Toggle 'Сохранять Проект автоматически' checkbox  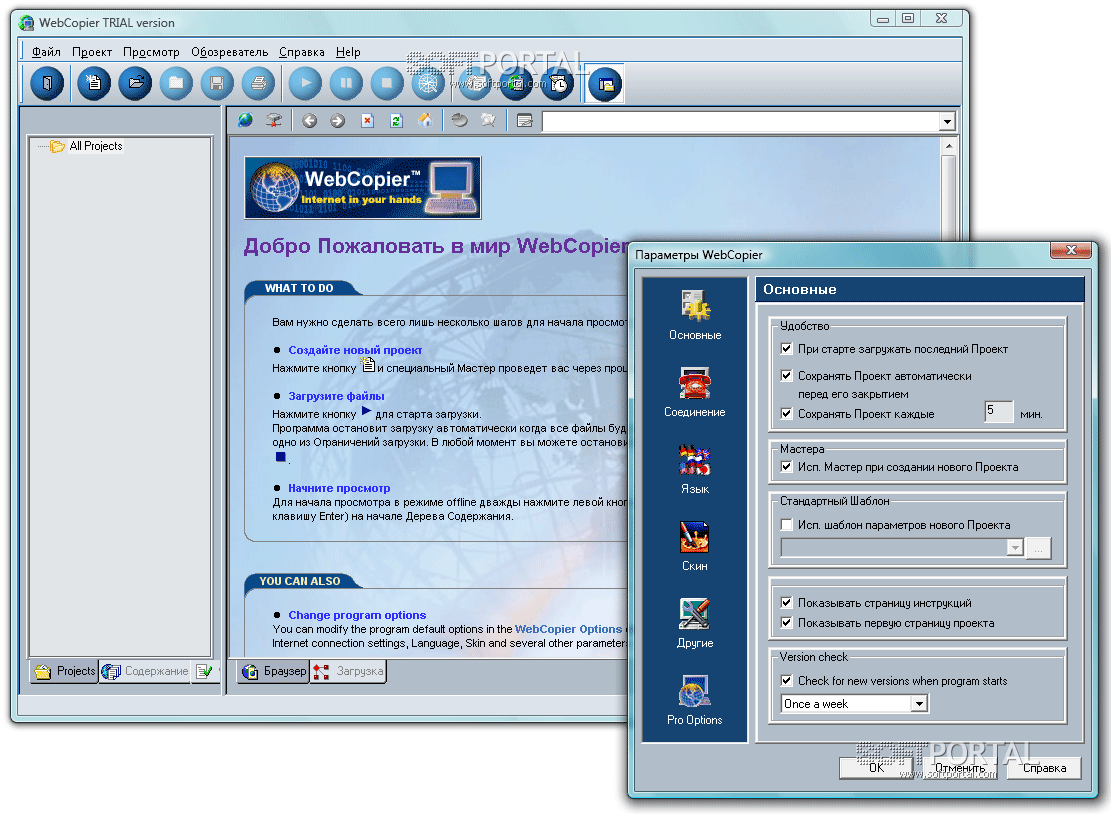pyautogui.click(x=786, y=375)
